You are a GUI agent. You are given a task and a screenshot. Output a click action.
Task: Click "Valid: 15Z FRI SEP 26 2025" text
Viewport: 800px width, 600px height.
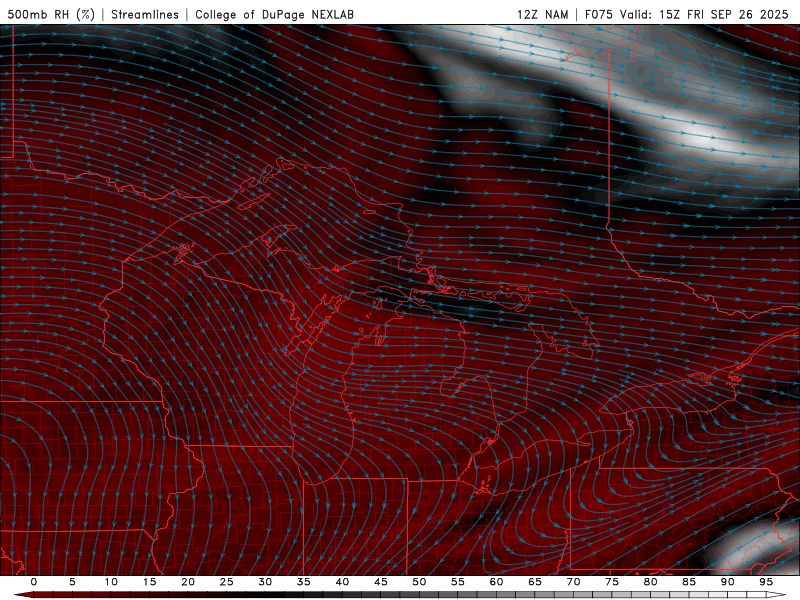click(x=704, y=14)
